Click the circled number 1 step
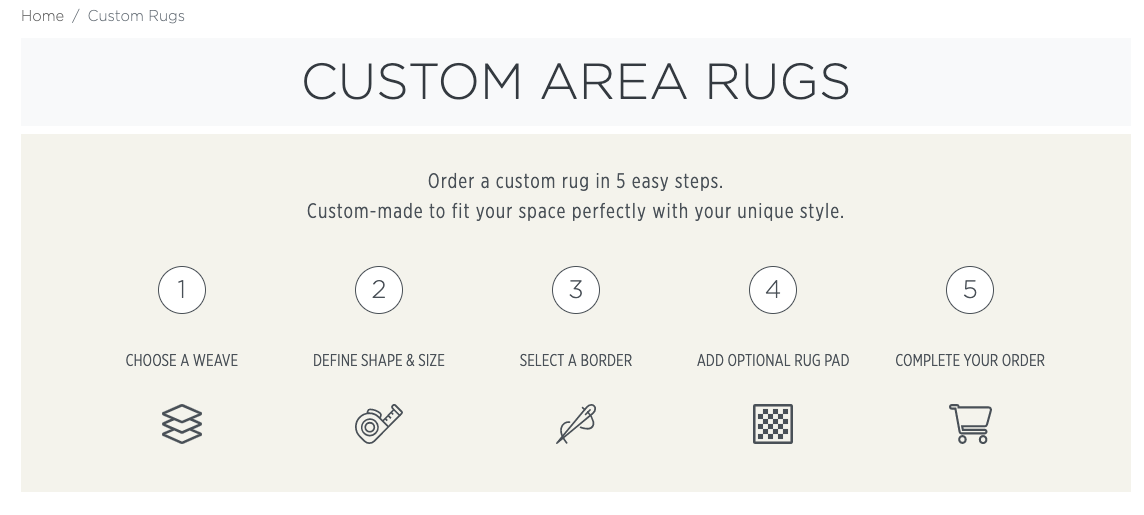1144x515 pixels. tap(182, 290)
